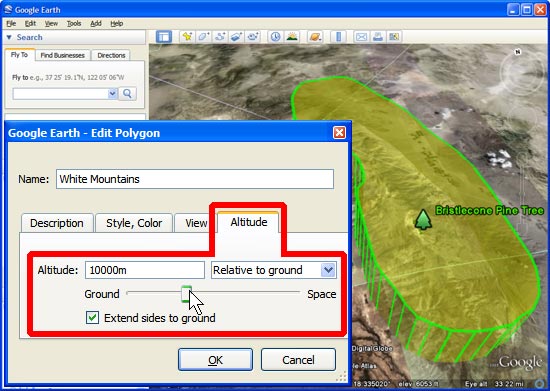The height and width of the screenshot is (391, 550).
Task: Uncheck Extend sides to ground
Action: pos(92,318)
